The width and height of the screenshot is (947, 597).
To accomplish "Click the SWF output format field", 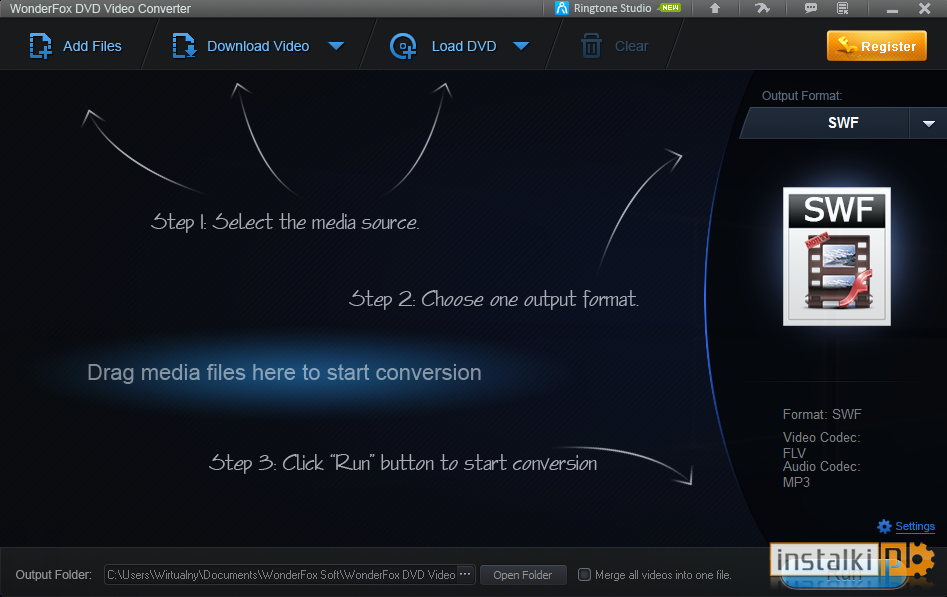I will click(x=825, y=123).
